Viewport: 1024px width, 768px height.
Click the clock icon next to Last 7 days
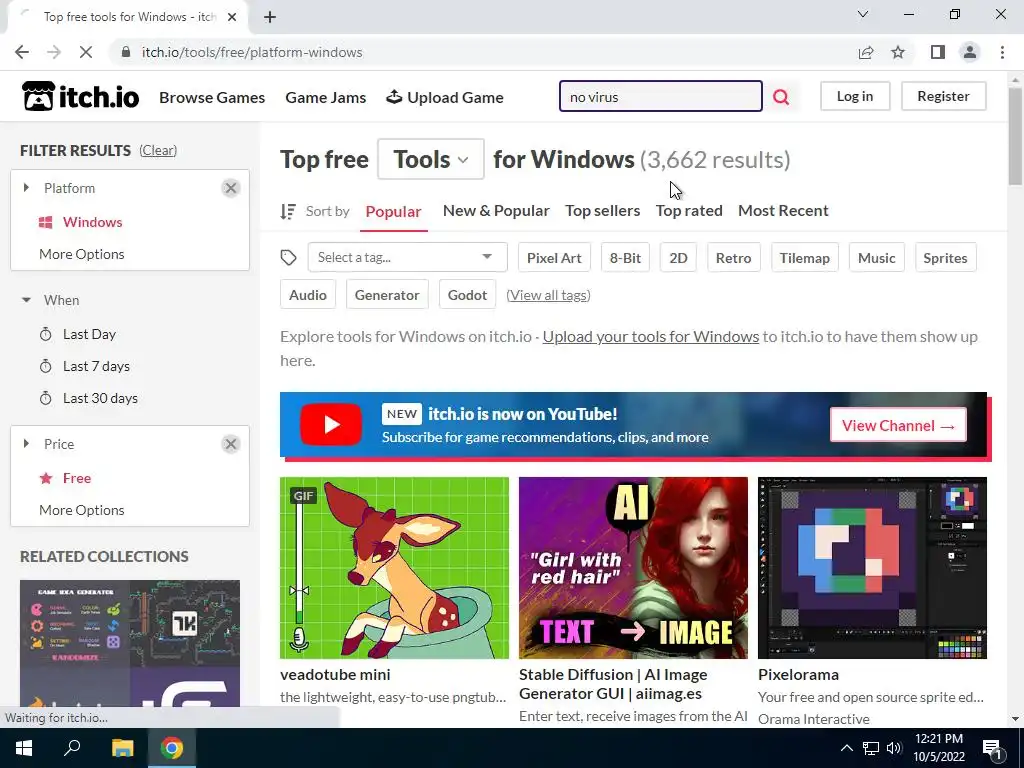[46, 366]
